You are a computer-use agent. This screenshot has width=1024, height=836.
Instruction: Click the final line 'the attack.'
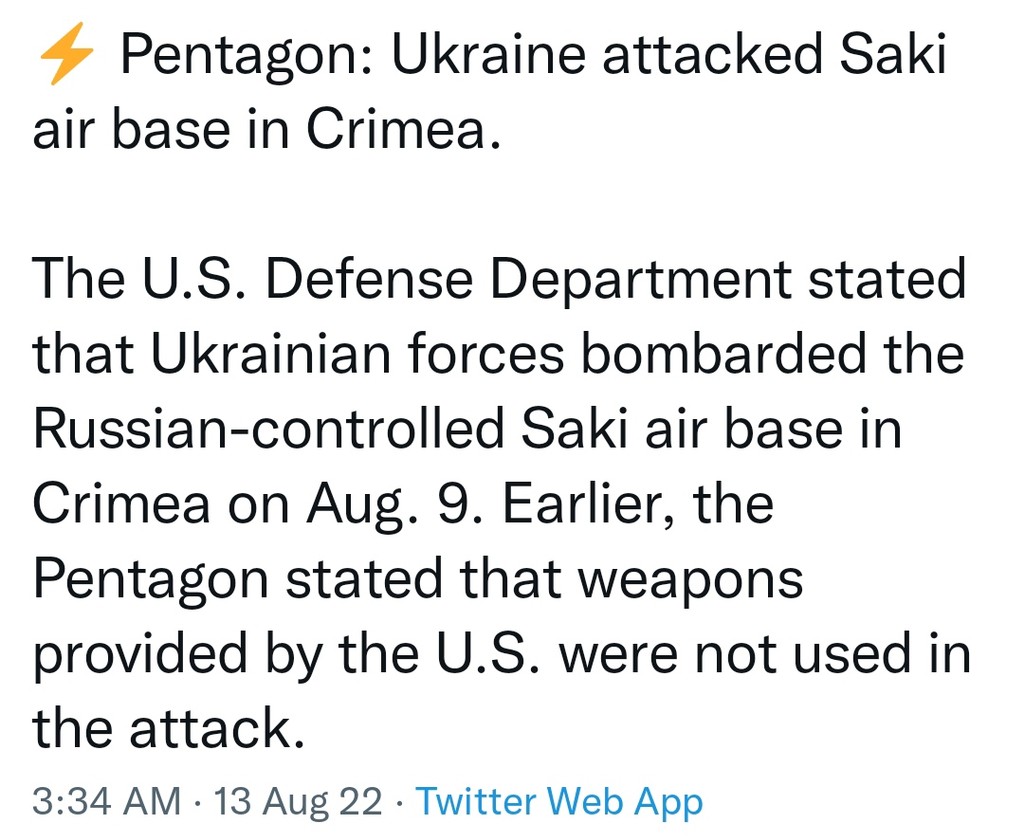168,728
